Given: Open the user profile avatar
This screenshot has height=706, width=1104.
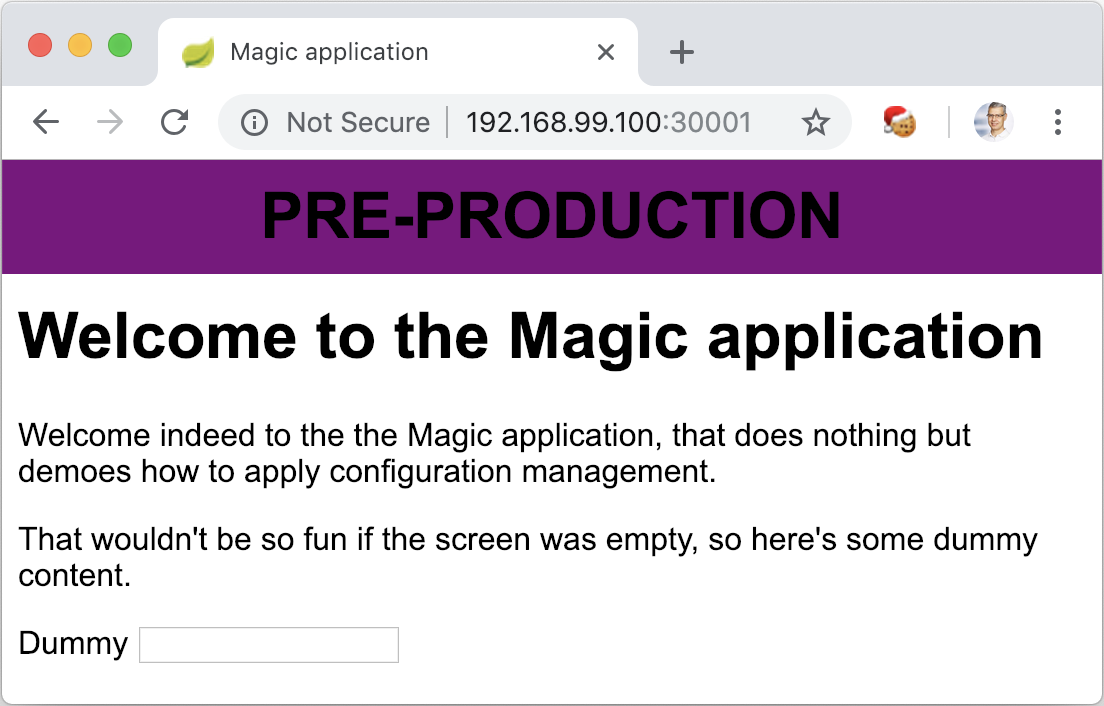Looking at the screenshot, I should [x=993, y=122].
